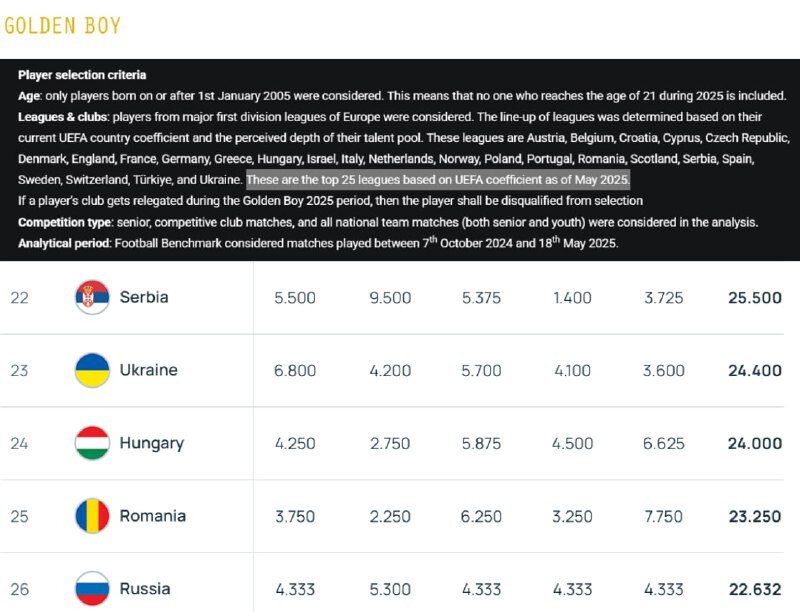Click rank number 26 in the table
The height and width of the screenshot is (612, 800).
point(20,589)
